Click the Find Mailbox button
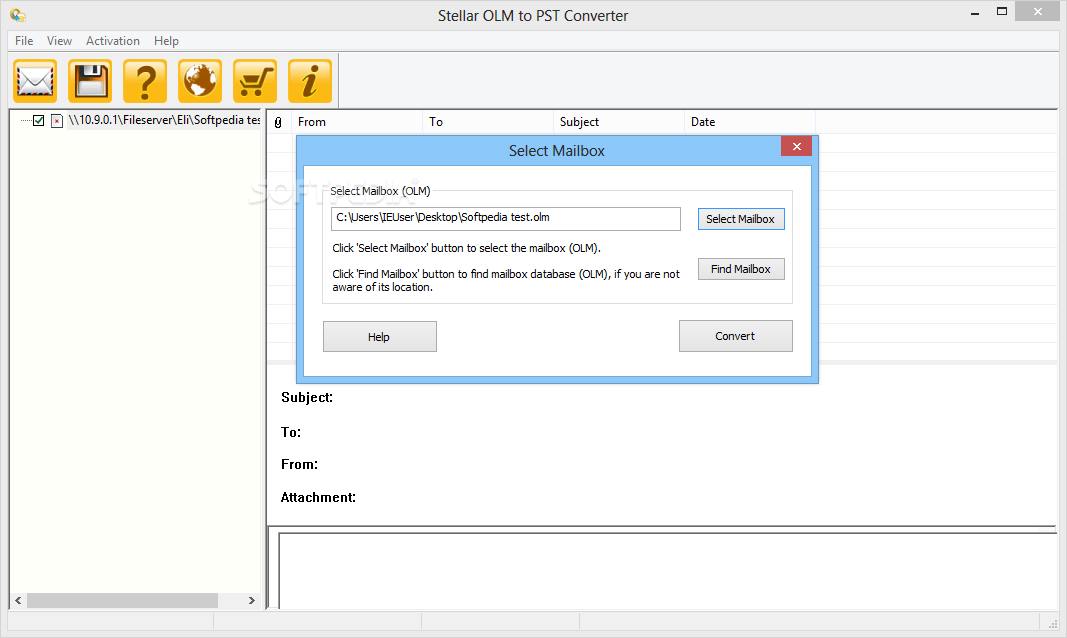This screenshot has height=638, width=1067. (x=741, y=269)
